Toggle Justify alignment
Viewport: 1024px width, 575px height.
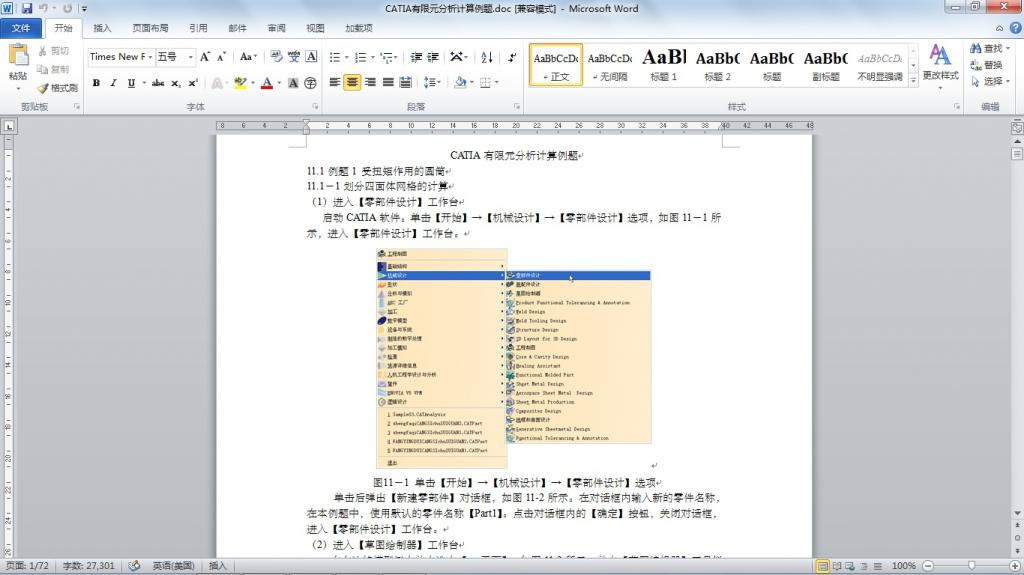388,82
